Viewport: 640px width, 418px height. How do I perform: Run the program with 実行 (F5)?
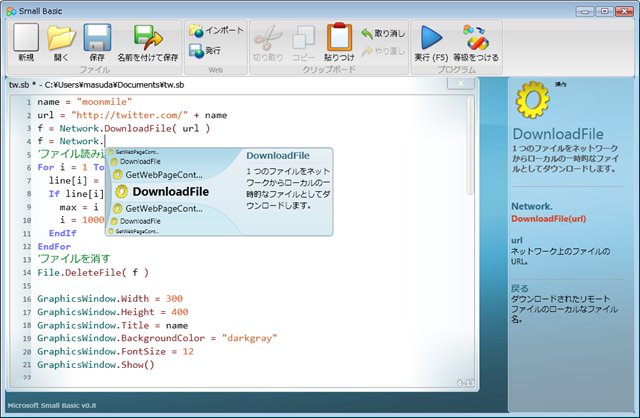point(432,39)
